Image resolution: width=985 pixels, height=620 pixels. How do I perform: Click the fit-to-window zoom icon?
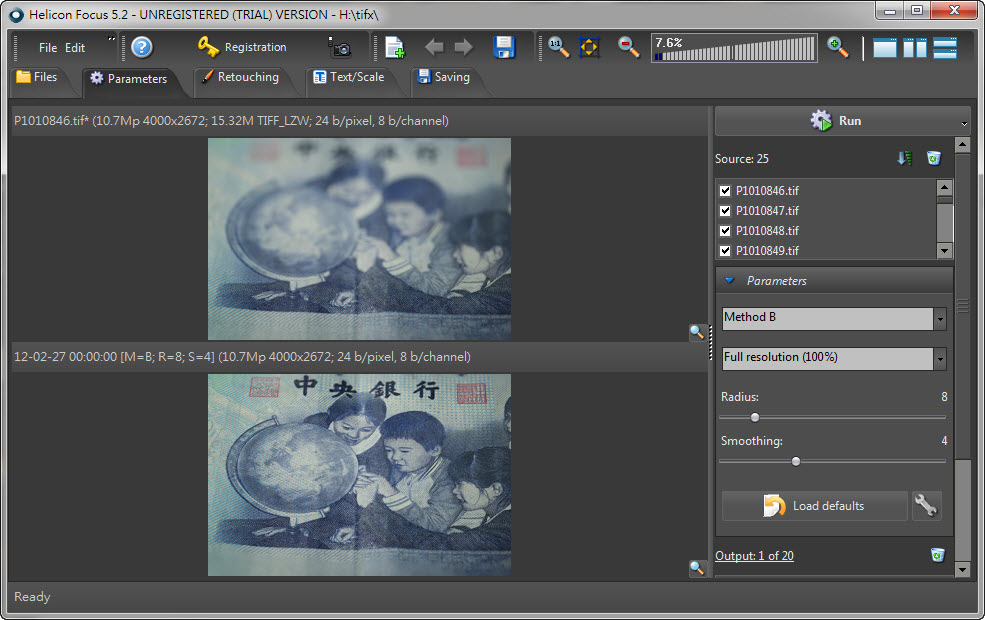pos(589,47)
